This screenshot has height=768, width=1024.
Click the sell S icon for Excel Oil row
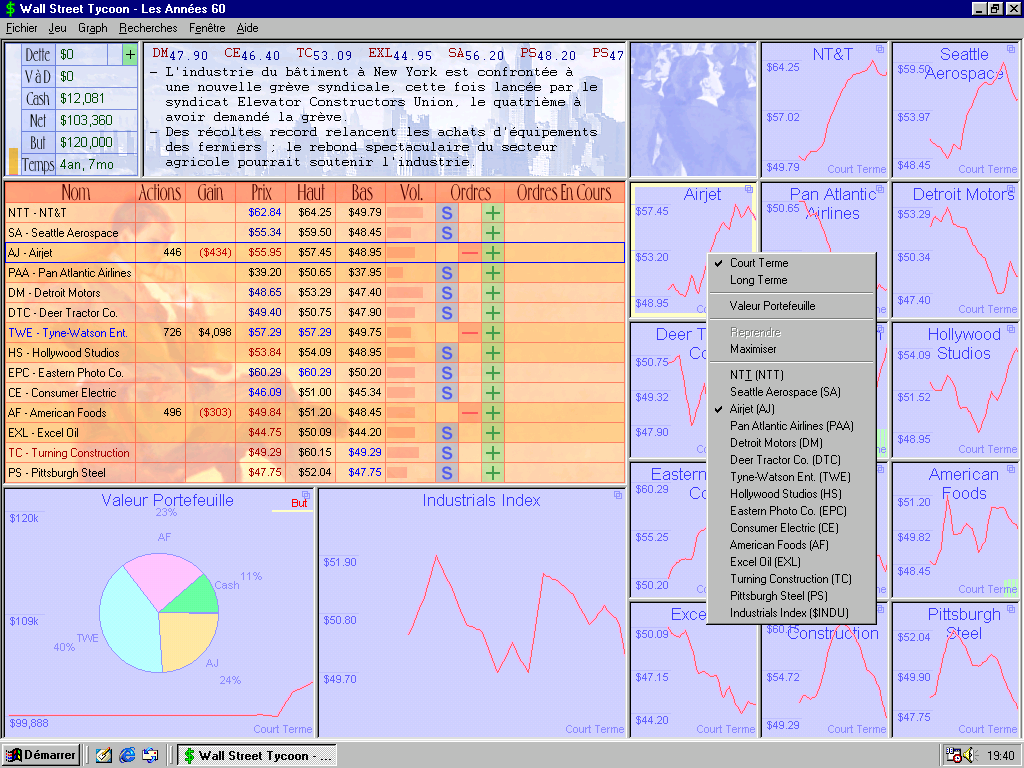(x=447, y=433)
